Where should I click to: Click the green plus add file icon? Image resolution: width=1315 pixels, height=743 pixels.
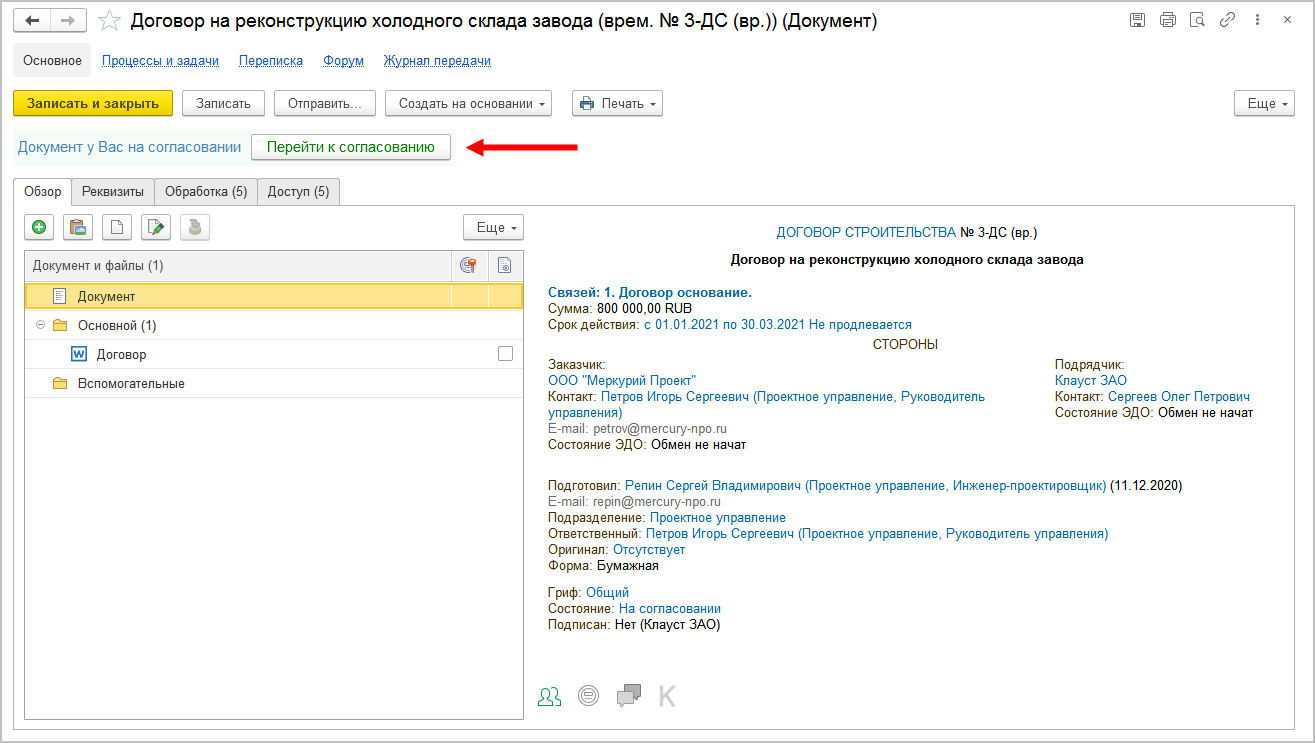(39, 227)
